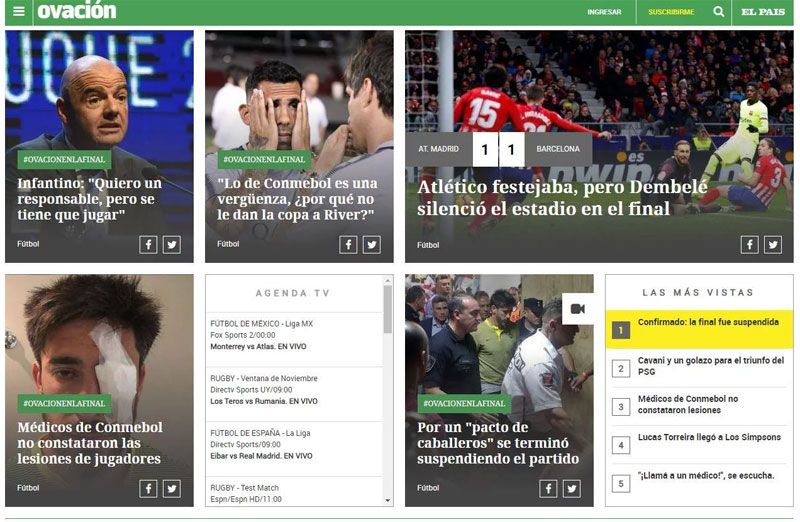
Task: Click the Agenda TV scrollbar down arrow
Action: (x=388, y=500)
